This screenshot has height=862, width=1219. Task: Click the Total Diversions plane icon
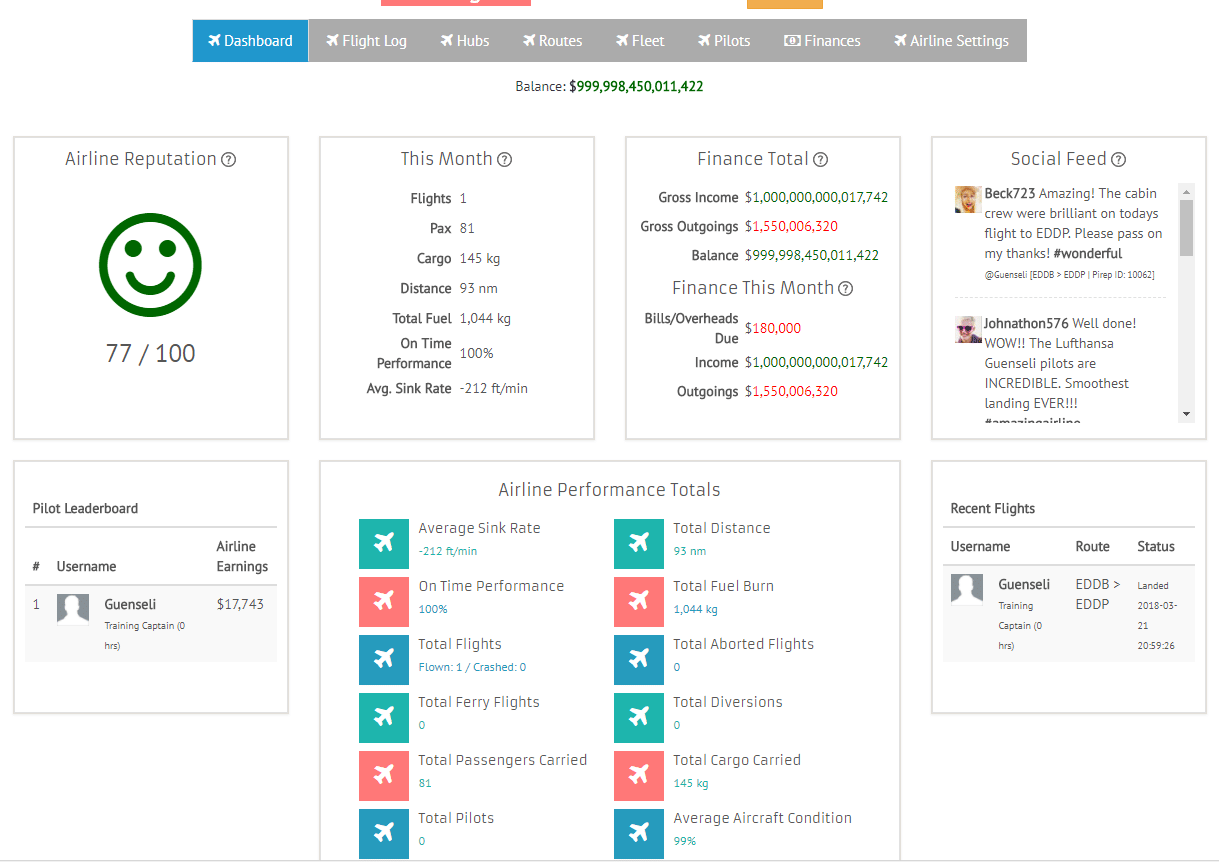coord(639,718)
